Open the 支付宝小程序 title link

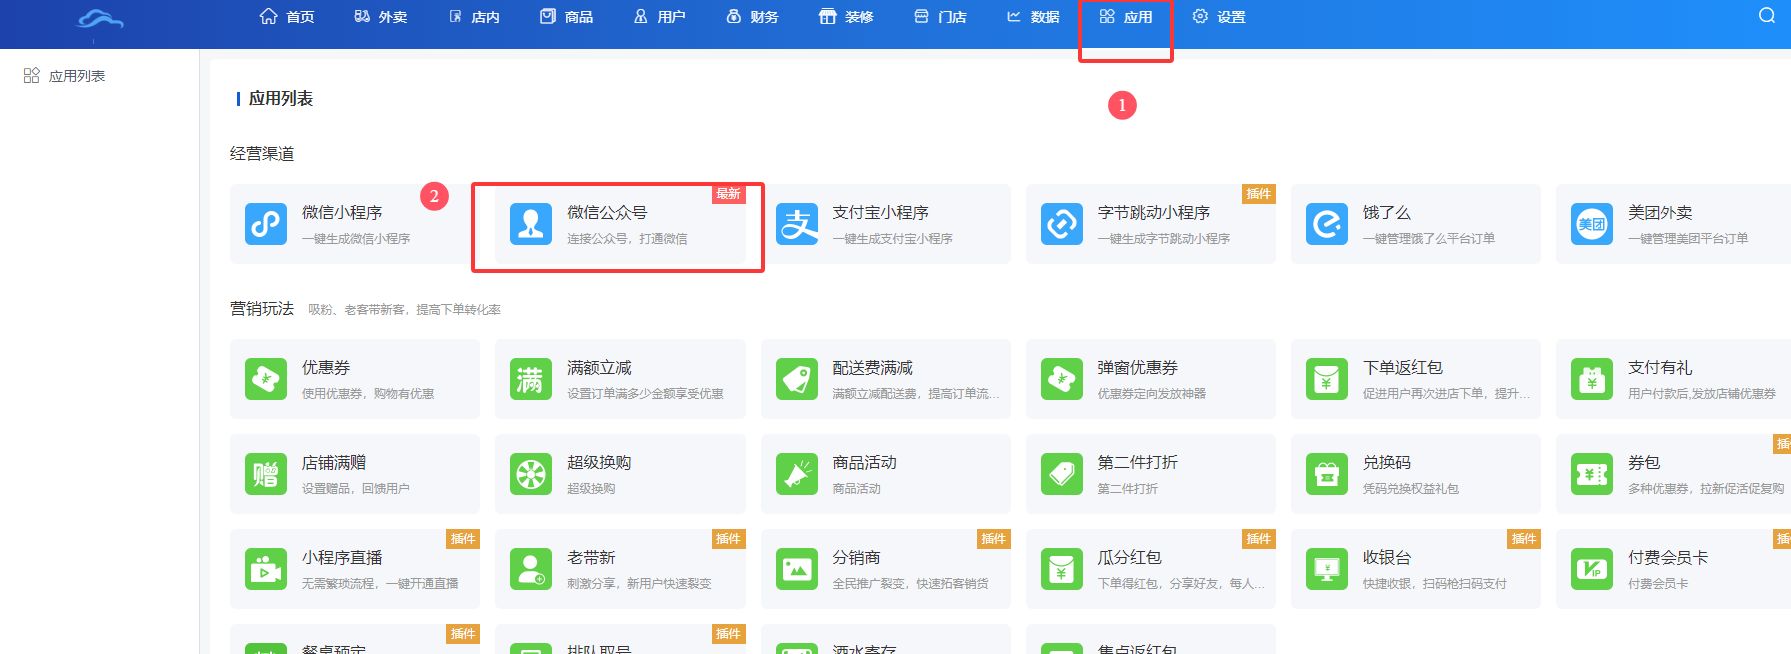click(x=881, y=213)
